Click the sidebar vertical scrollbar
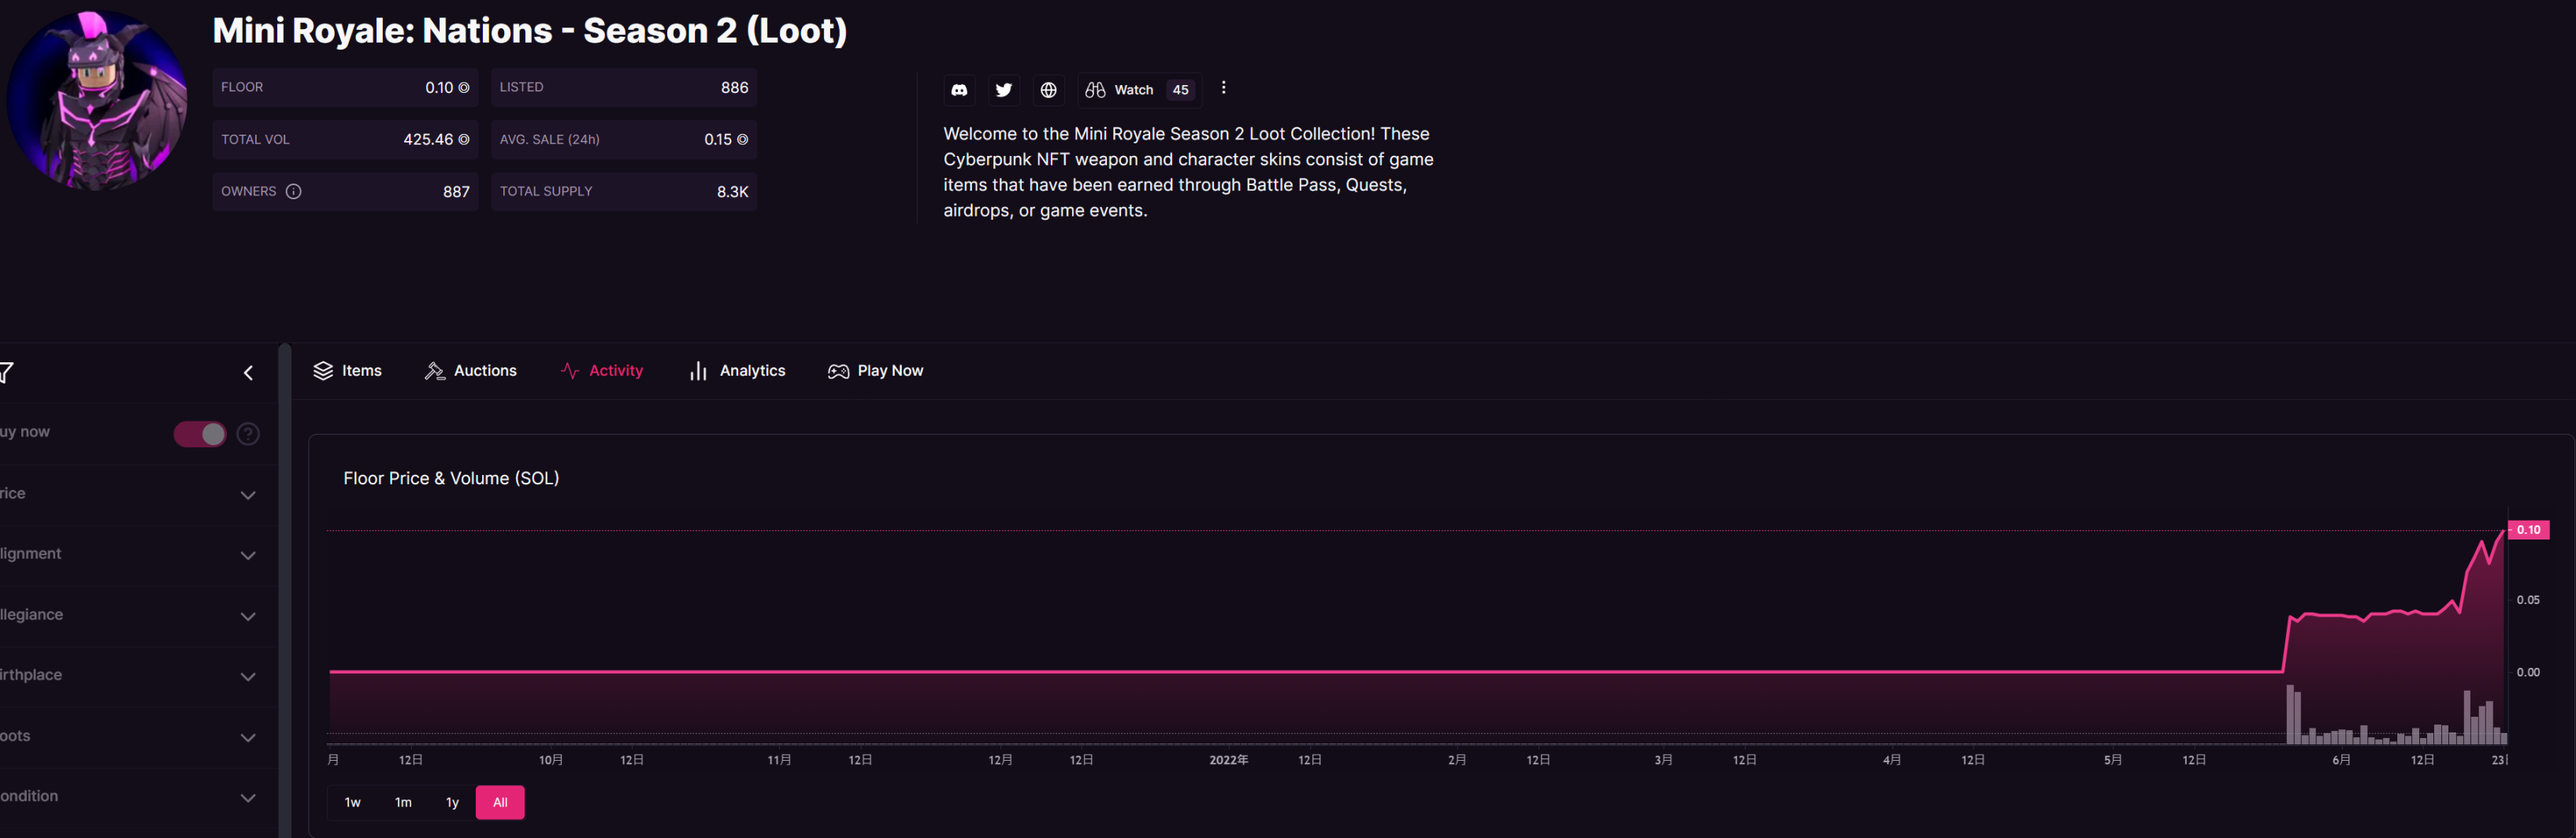2576x838 pixels. pyautogui.click(x=285, y=590)
